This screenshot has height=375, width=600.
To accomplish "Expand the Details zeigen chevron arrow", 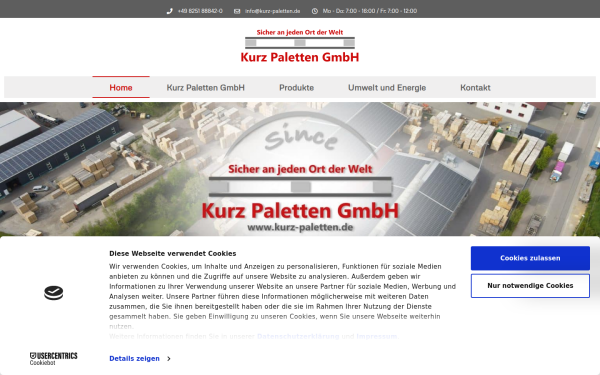I will point(169,359).
